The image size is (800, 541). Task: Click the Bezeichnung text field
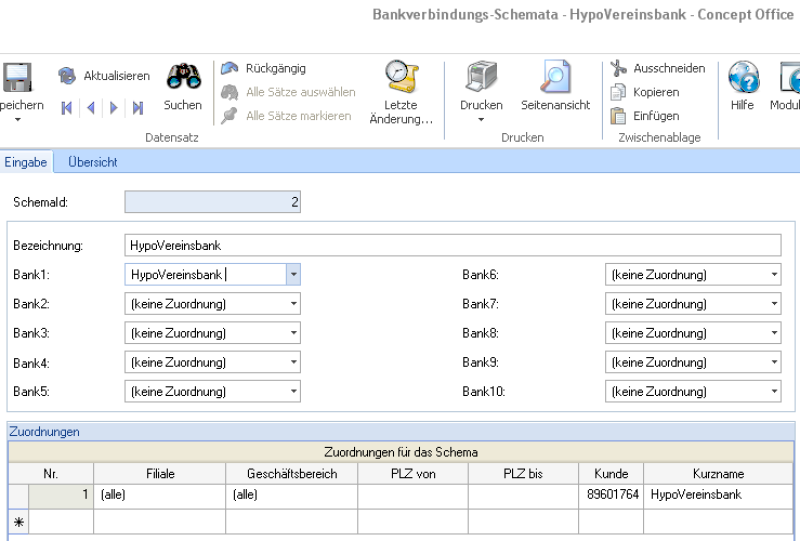pos(453,245)
